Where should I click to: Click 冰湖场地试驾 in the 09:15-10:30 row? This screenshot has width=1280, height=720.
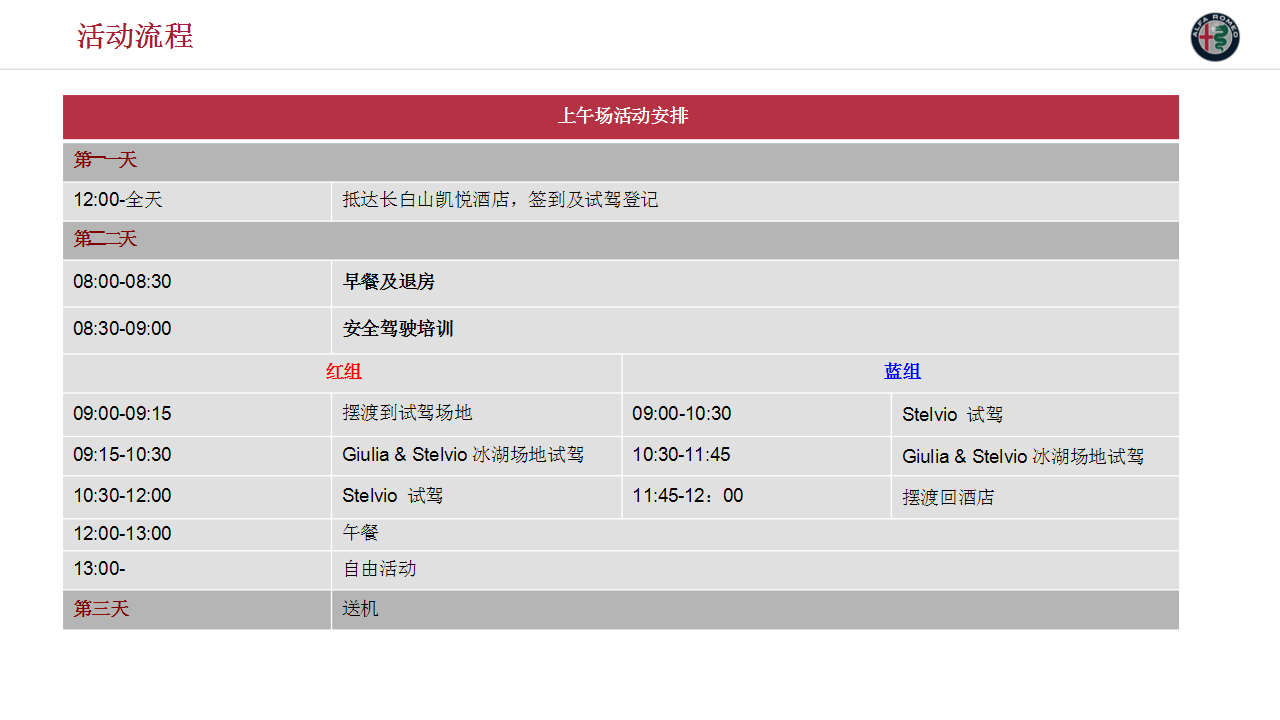point(528,455)
